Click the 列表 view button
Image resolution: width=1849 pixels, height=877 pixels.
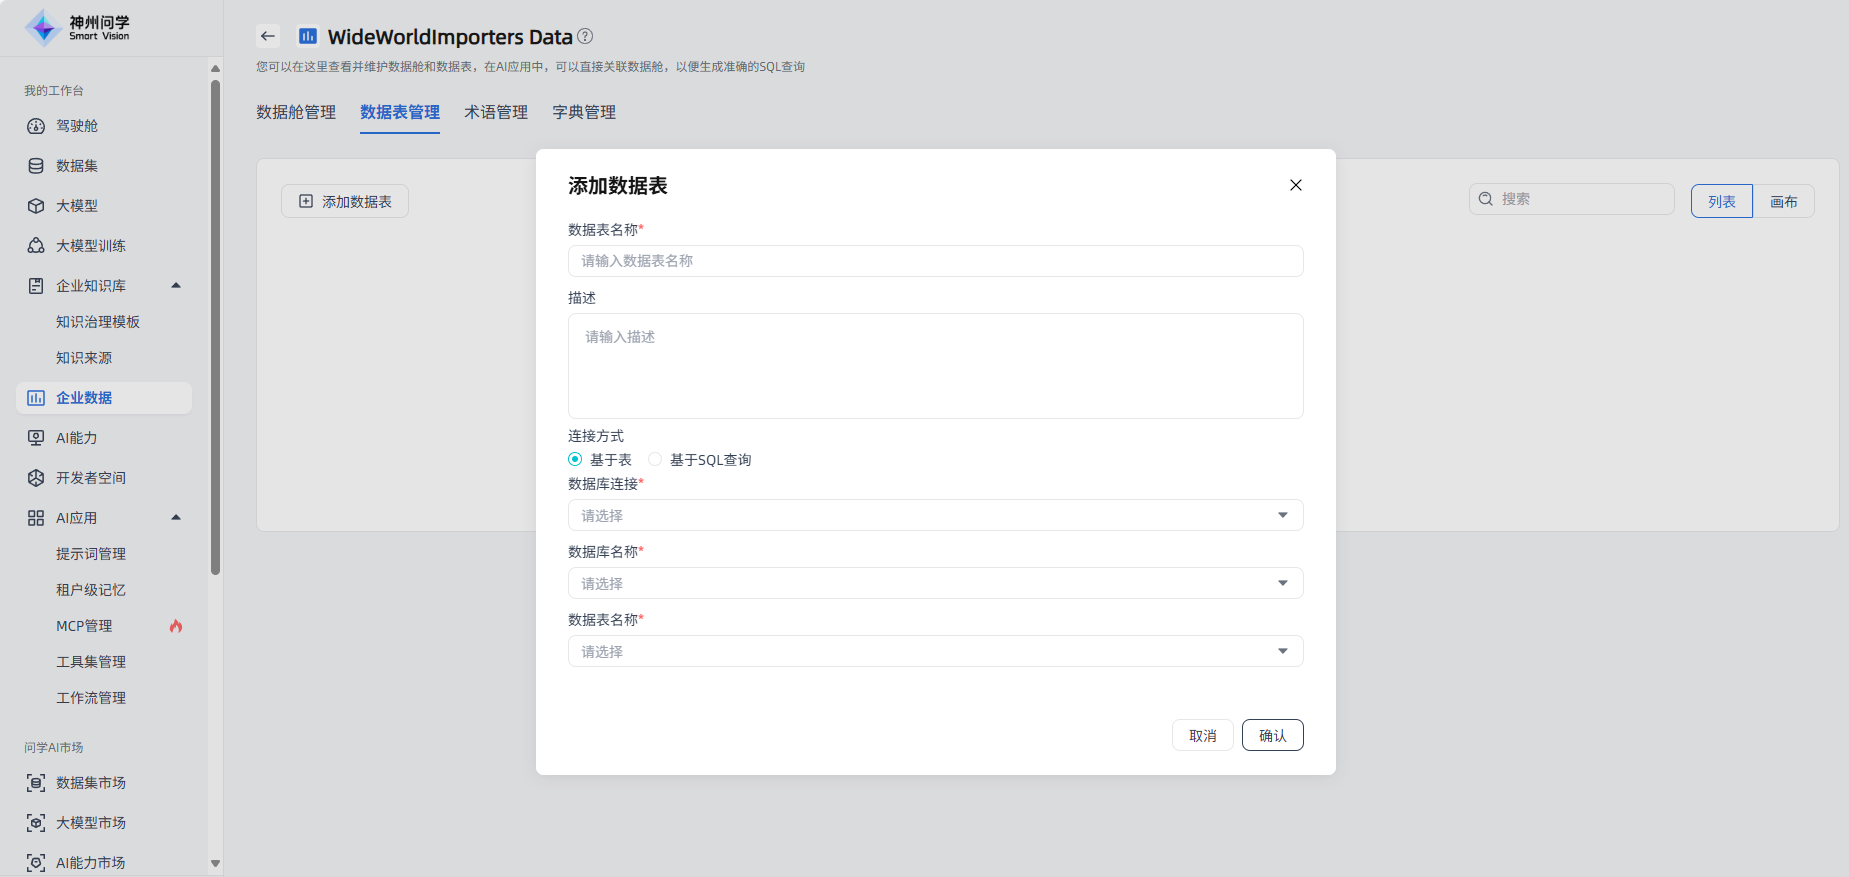coord(1722,201)
